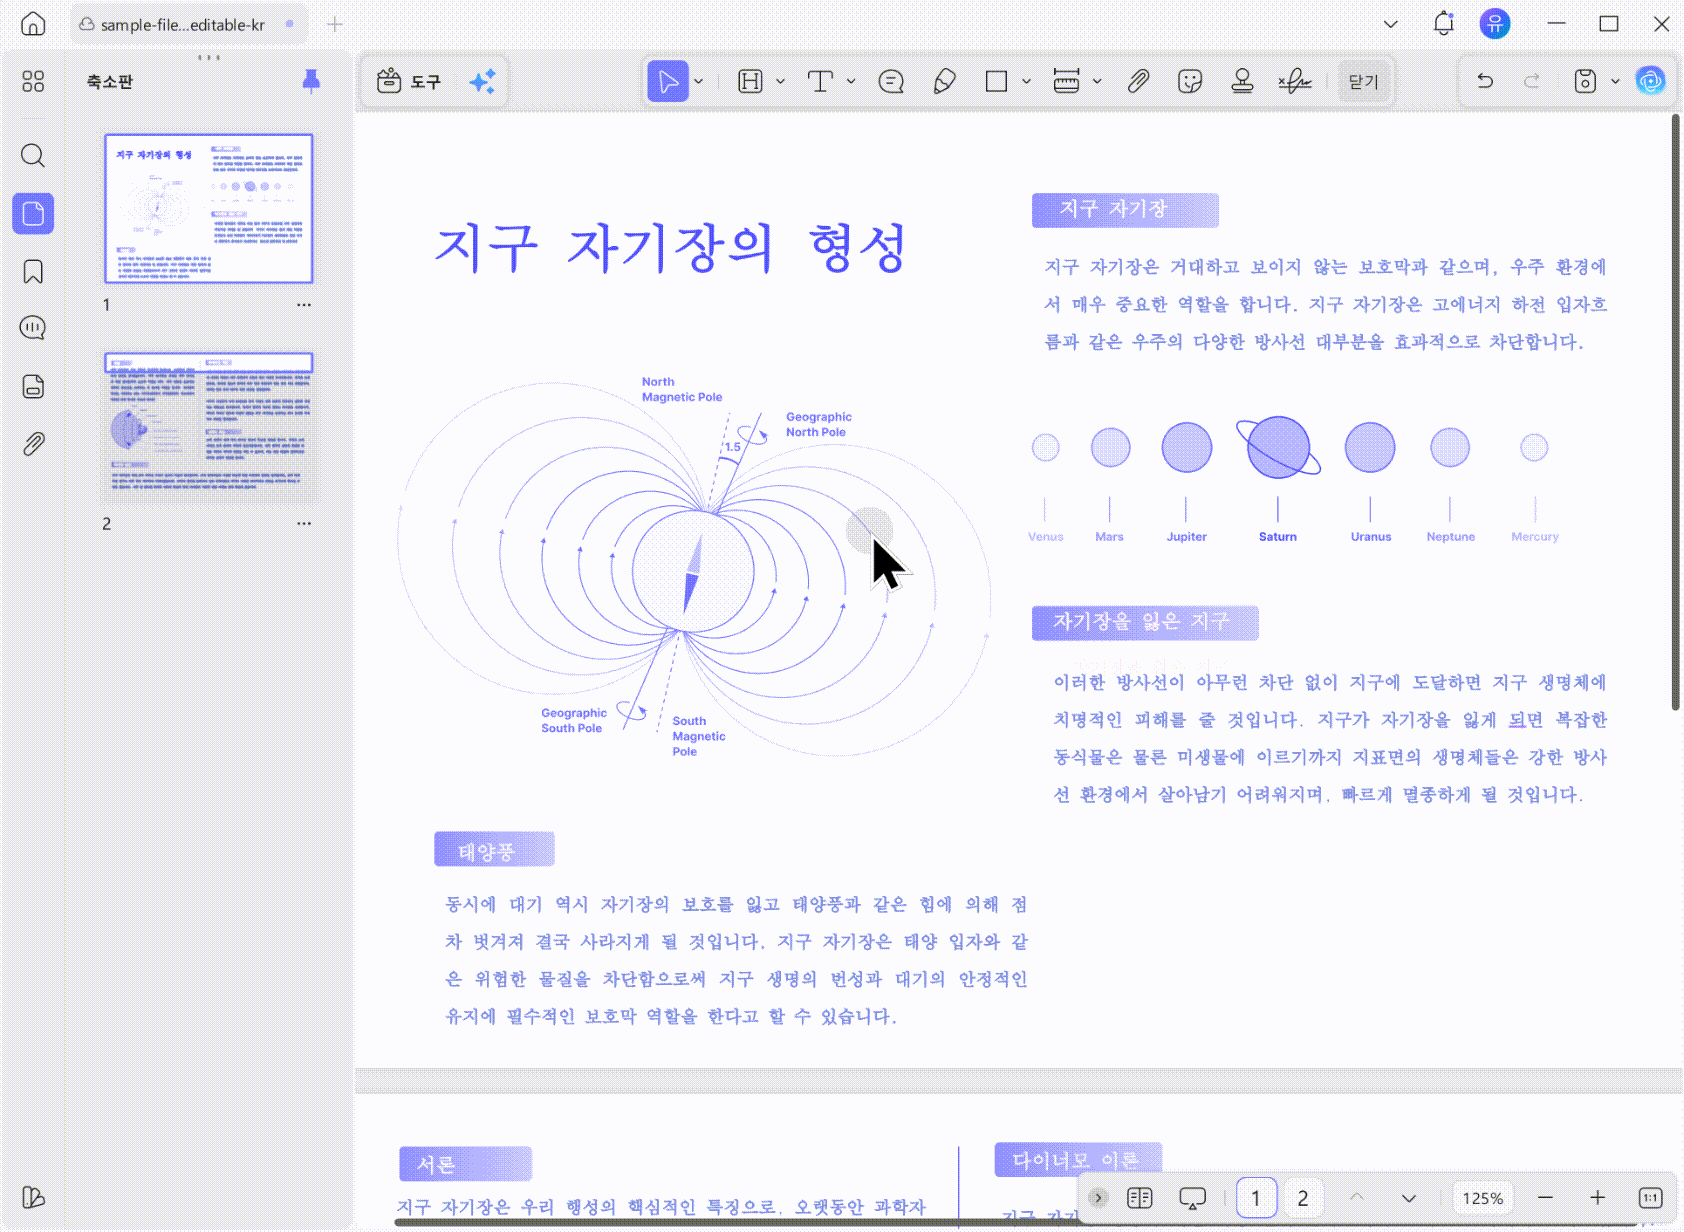Select the measure ruler tool
The height and width of the screenshot is (1232, 1684).
pos(1066,81)
